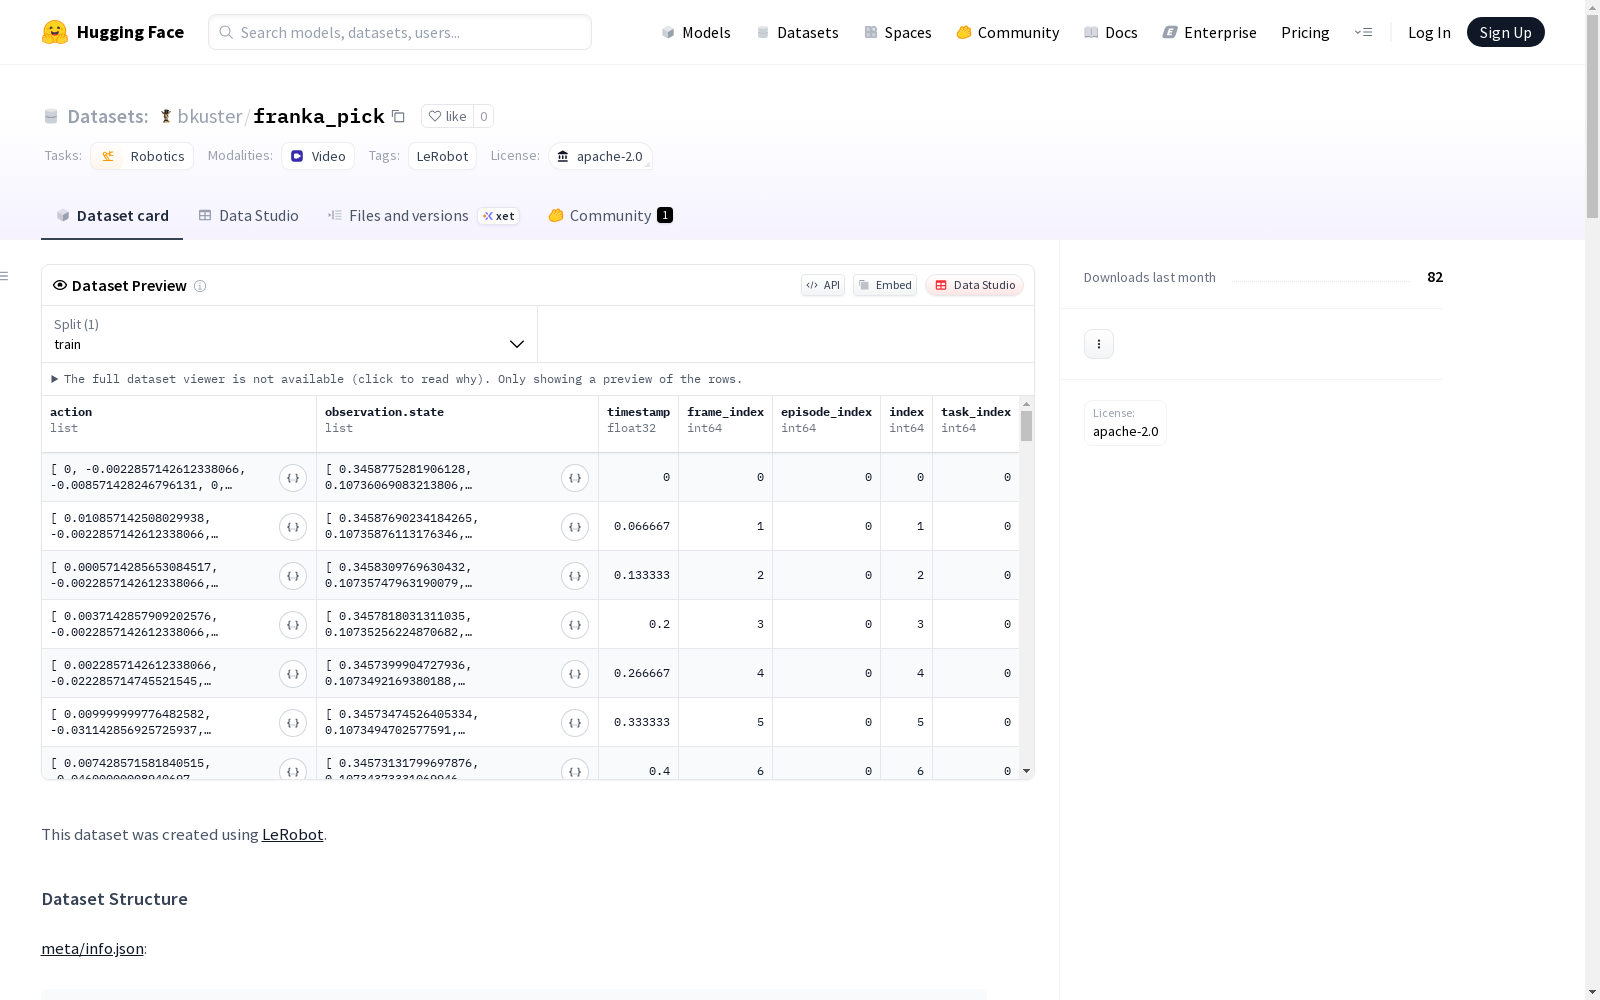Viewport: 1600px width, 1000px height.
Task: Open Models in the top navigation
Action: 696,32
